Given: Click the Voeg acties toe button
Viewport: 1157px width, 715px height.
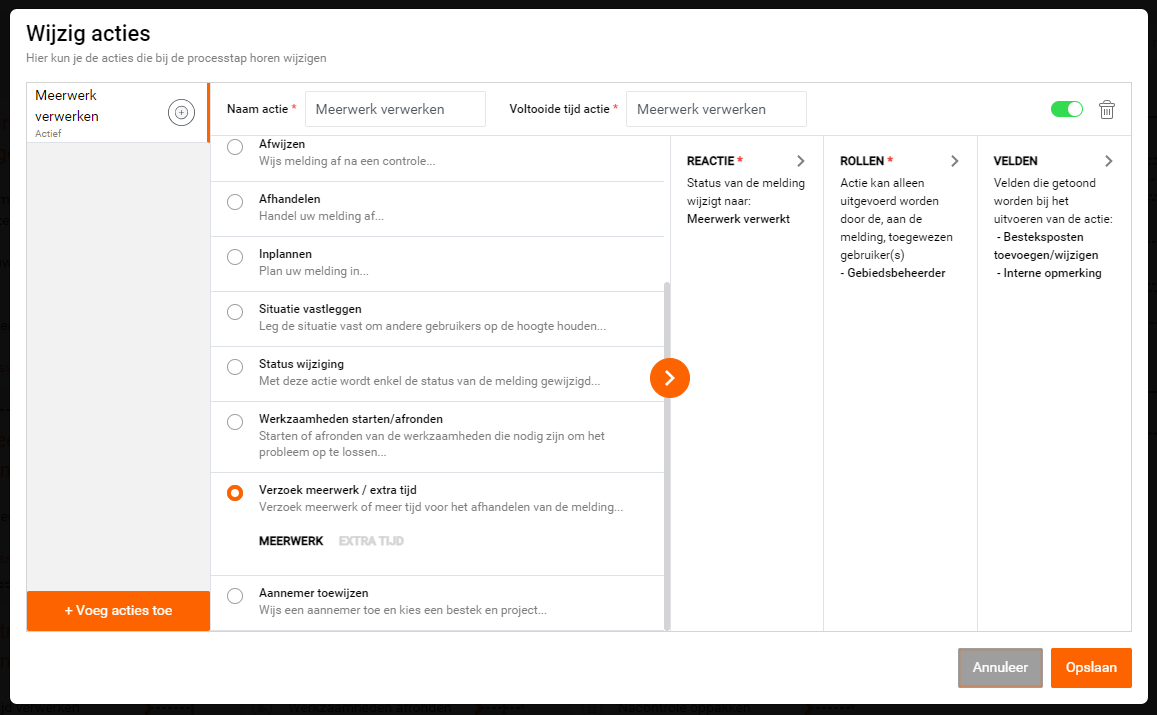Looking at the screenshot, I should [118, 611].
